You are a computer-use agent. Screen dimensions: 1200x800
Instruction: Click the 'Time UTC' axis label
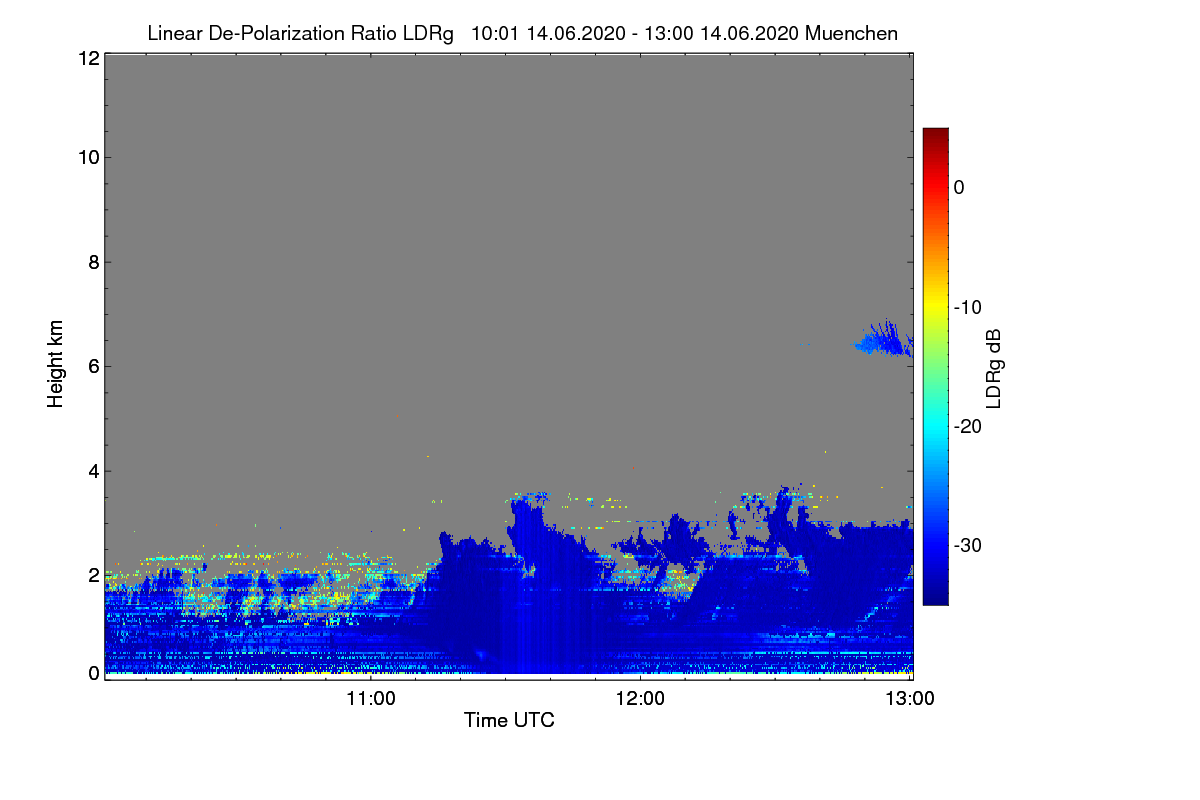click(509, 720)
